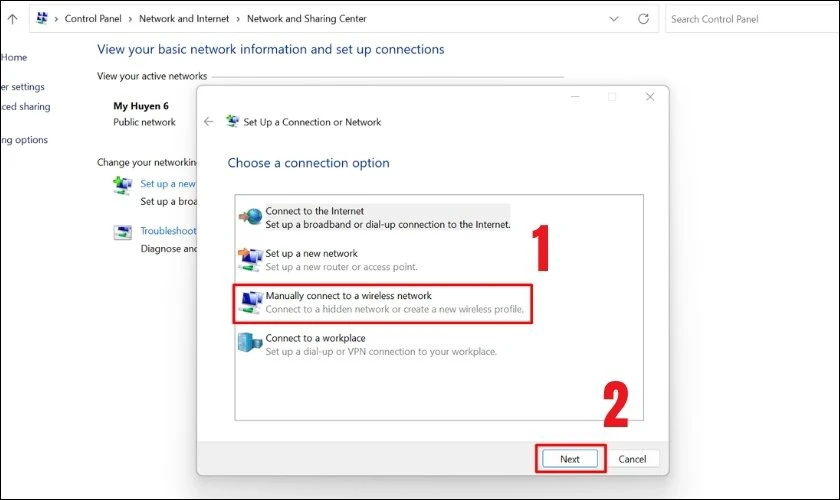Image resolution: width=840 pixels, height=500 pixels.
Task: Click 'Set up a broadband or dial-up' description
Action: 388,225
